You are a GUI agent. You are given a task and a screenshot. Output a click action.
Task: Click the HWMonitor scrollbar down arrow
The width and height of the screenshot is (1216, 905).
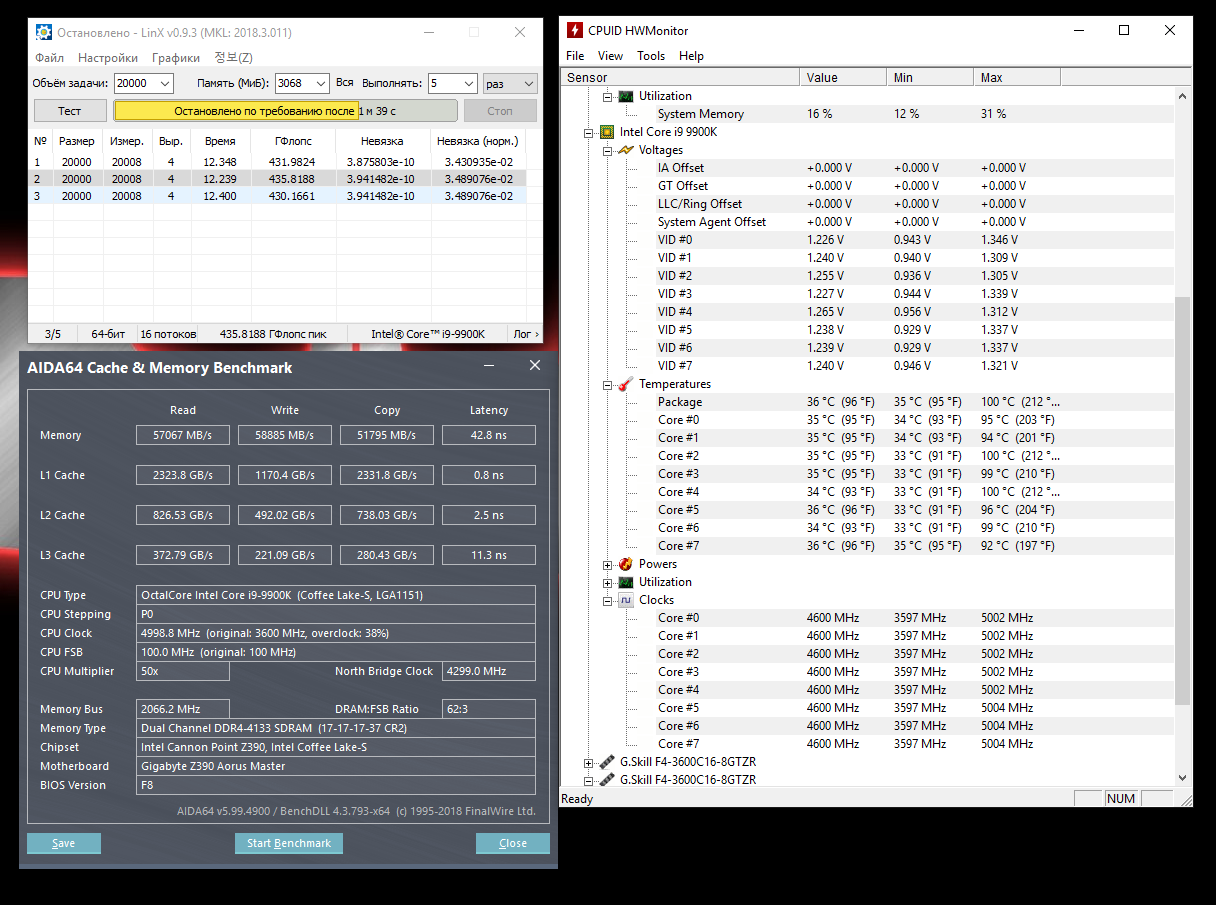click(1183, 777)
